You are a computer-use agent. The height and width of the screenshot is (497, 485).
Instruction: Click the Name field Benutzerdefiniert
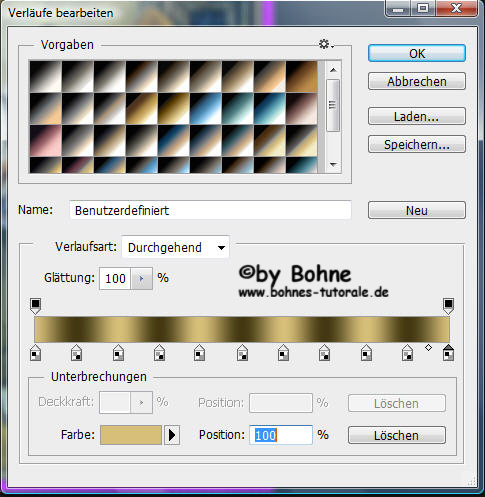(x=210, y=210)
